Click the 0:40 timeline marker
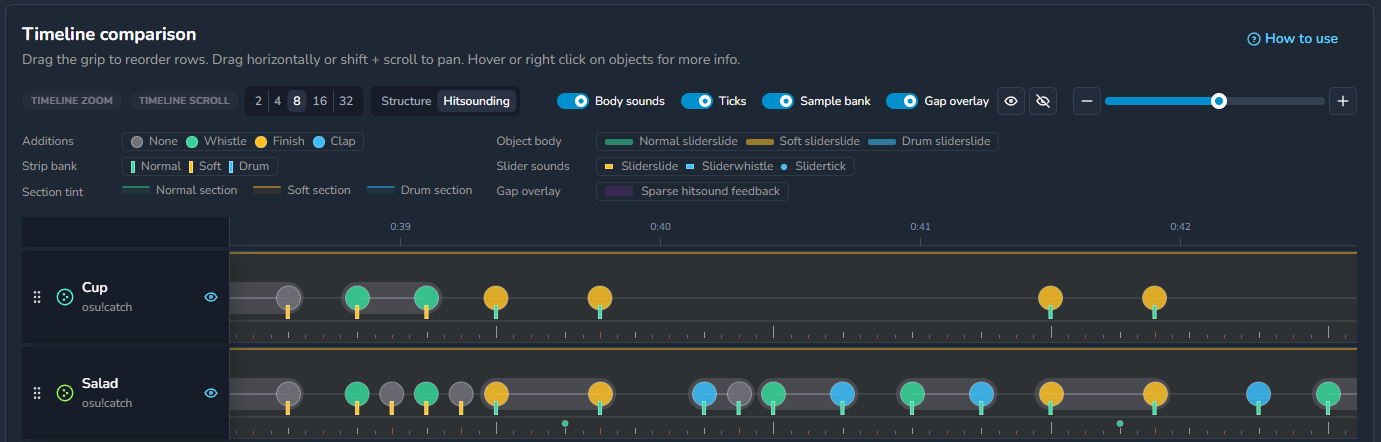 [660, 227]
